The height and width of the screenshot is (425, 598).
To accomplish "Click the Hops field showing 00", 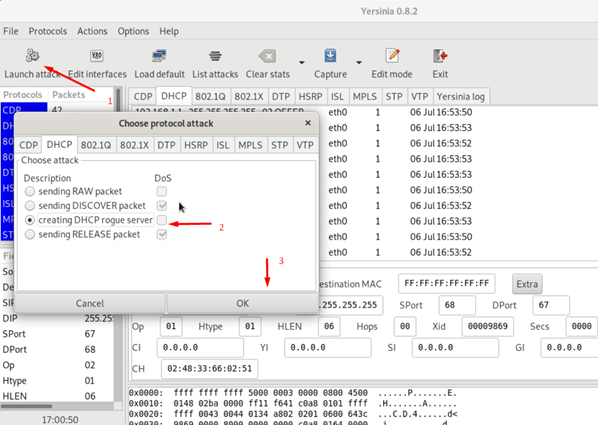I will pos(405,326).
